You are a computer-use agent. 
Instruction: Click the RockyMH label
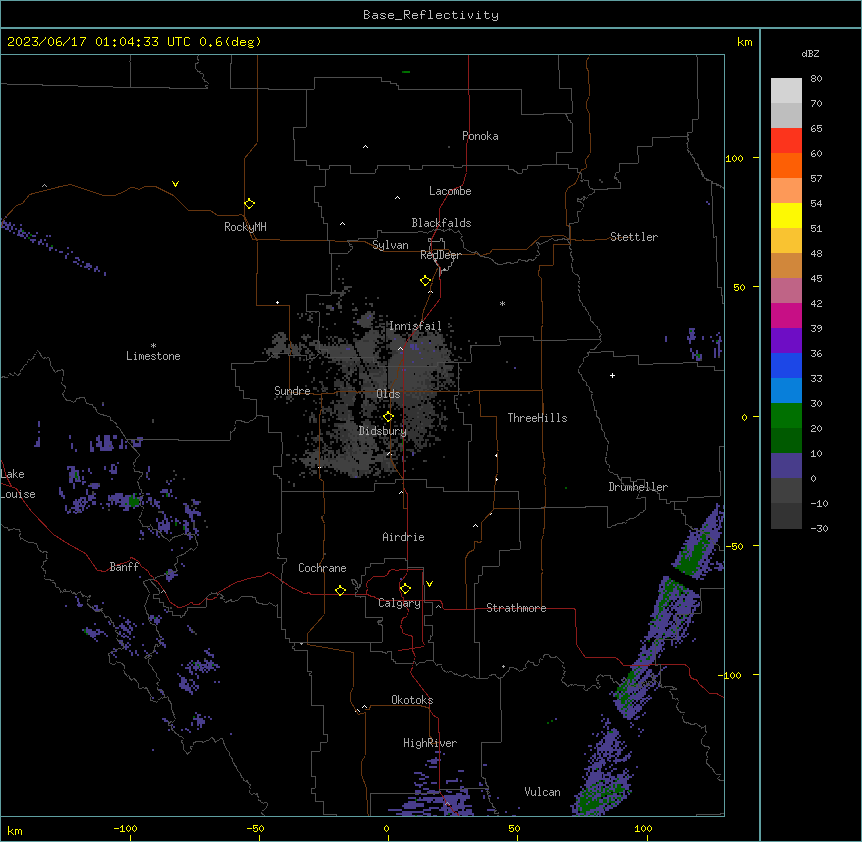pos(245,227)
